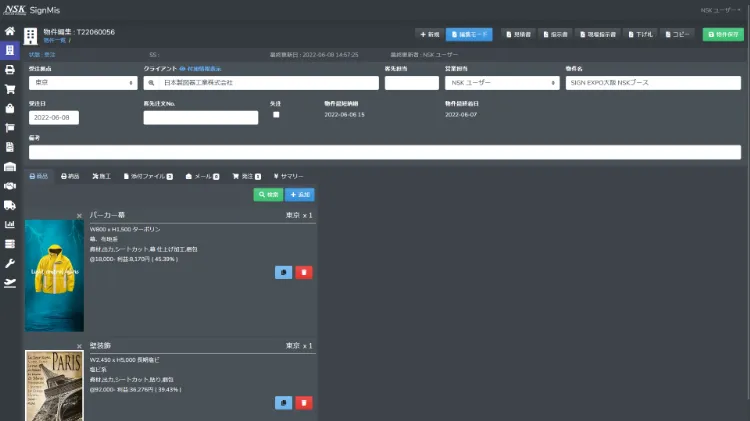Click the green 物件保存 button
The width and height of the screenshot is (750, 421).
click(x=723, y=34)
